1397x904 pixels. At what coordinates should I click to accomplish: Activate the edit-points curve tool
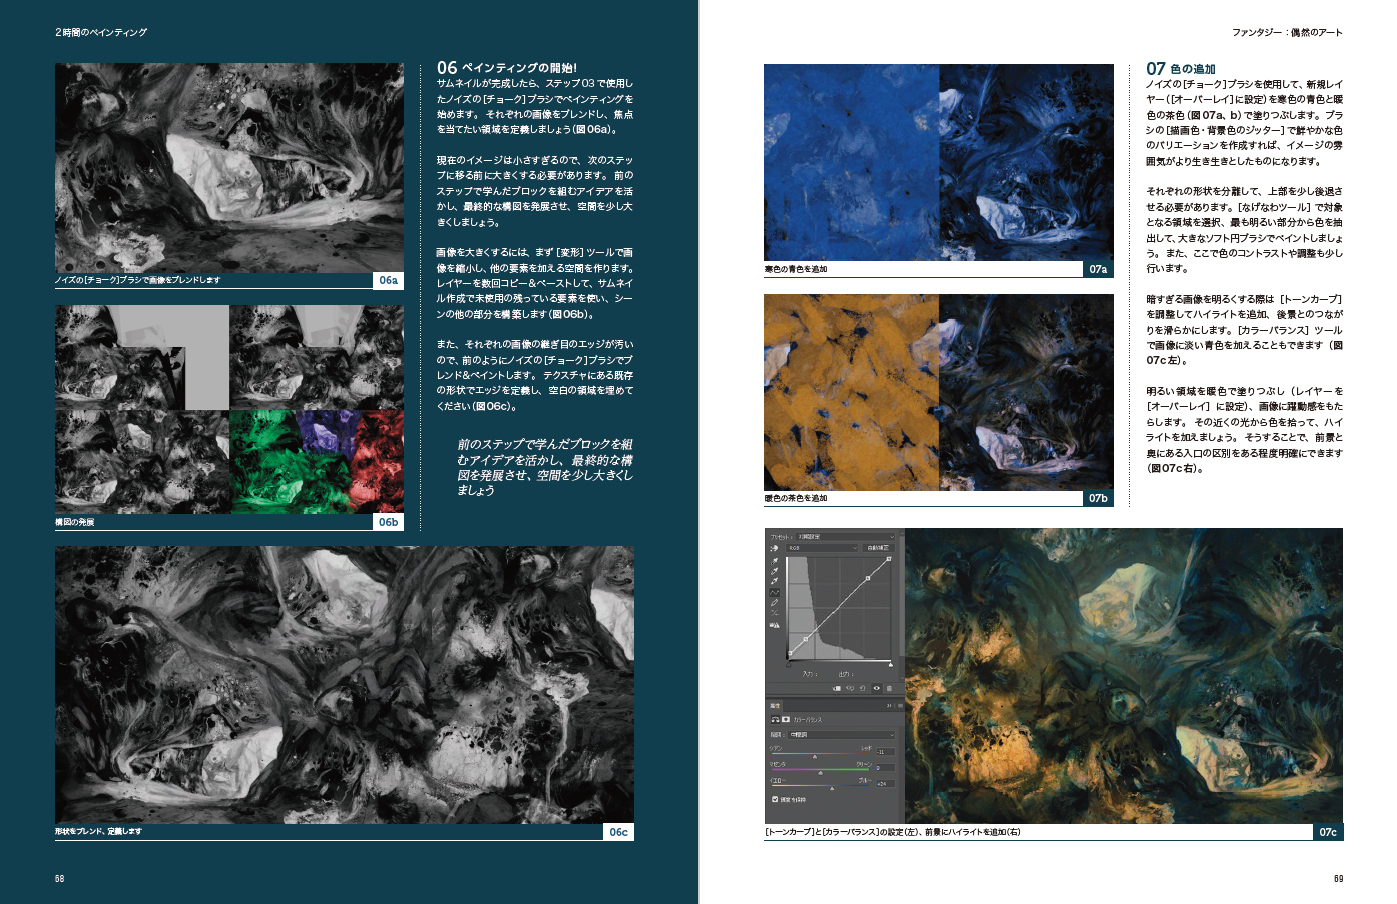[774, 592]
